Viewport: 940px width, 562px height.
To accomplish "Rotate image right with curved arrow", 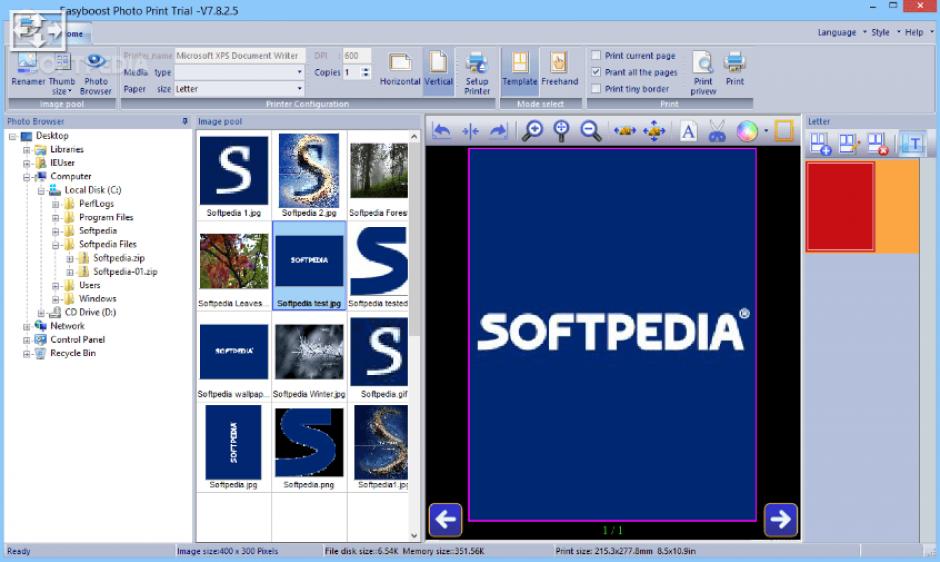I will 498,131.
